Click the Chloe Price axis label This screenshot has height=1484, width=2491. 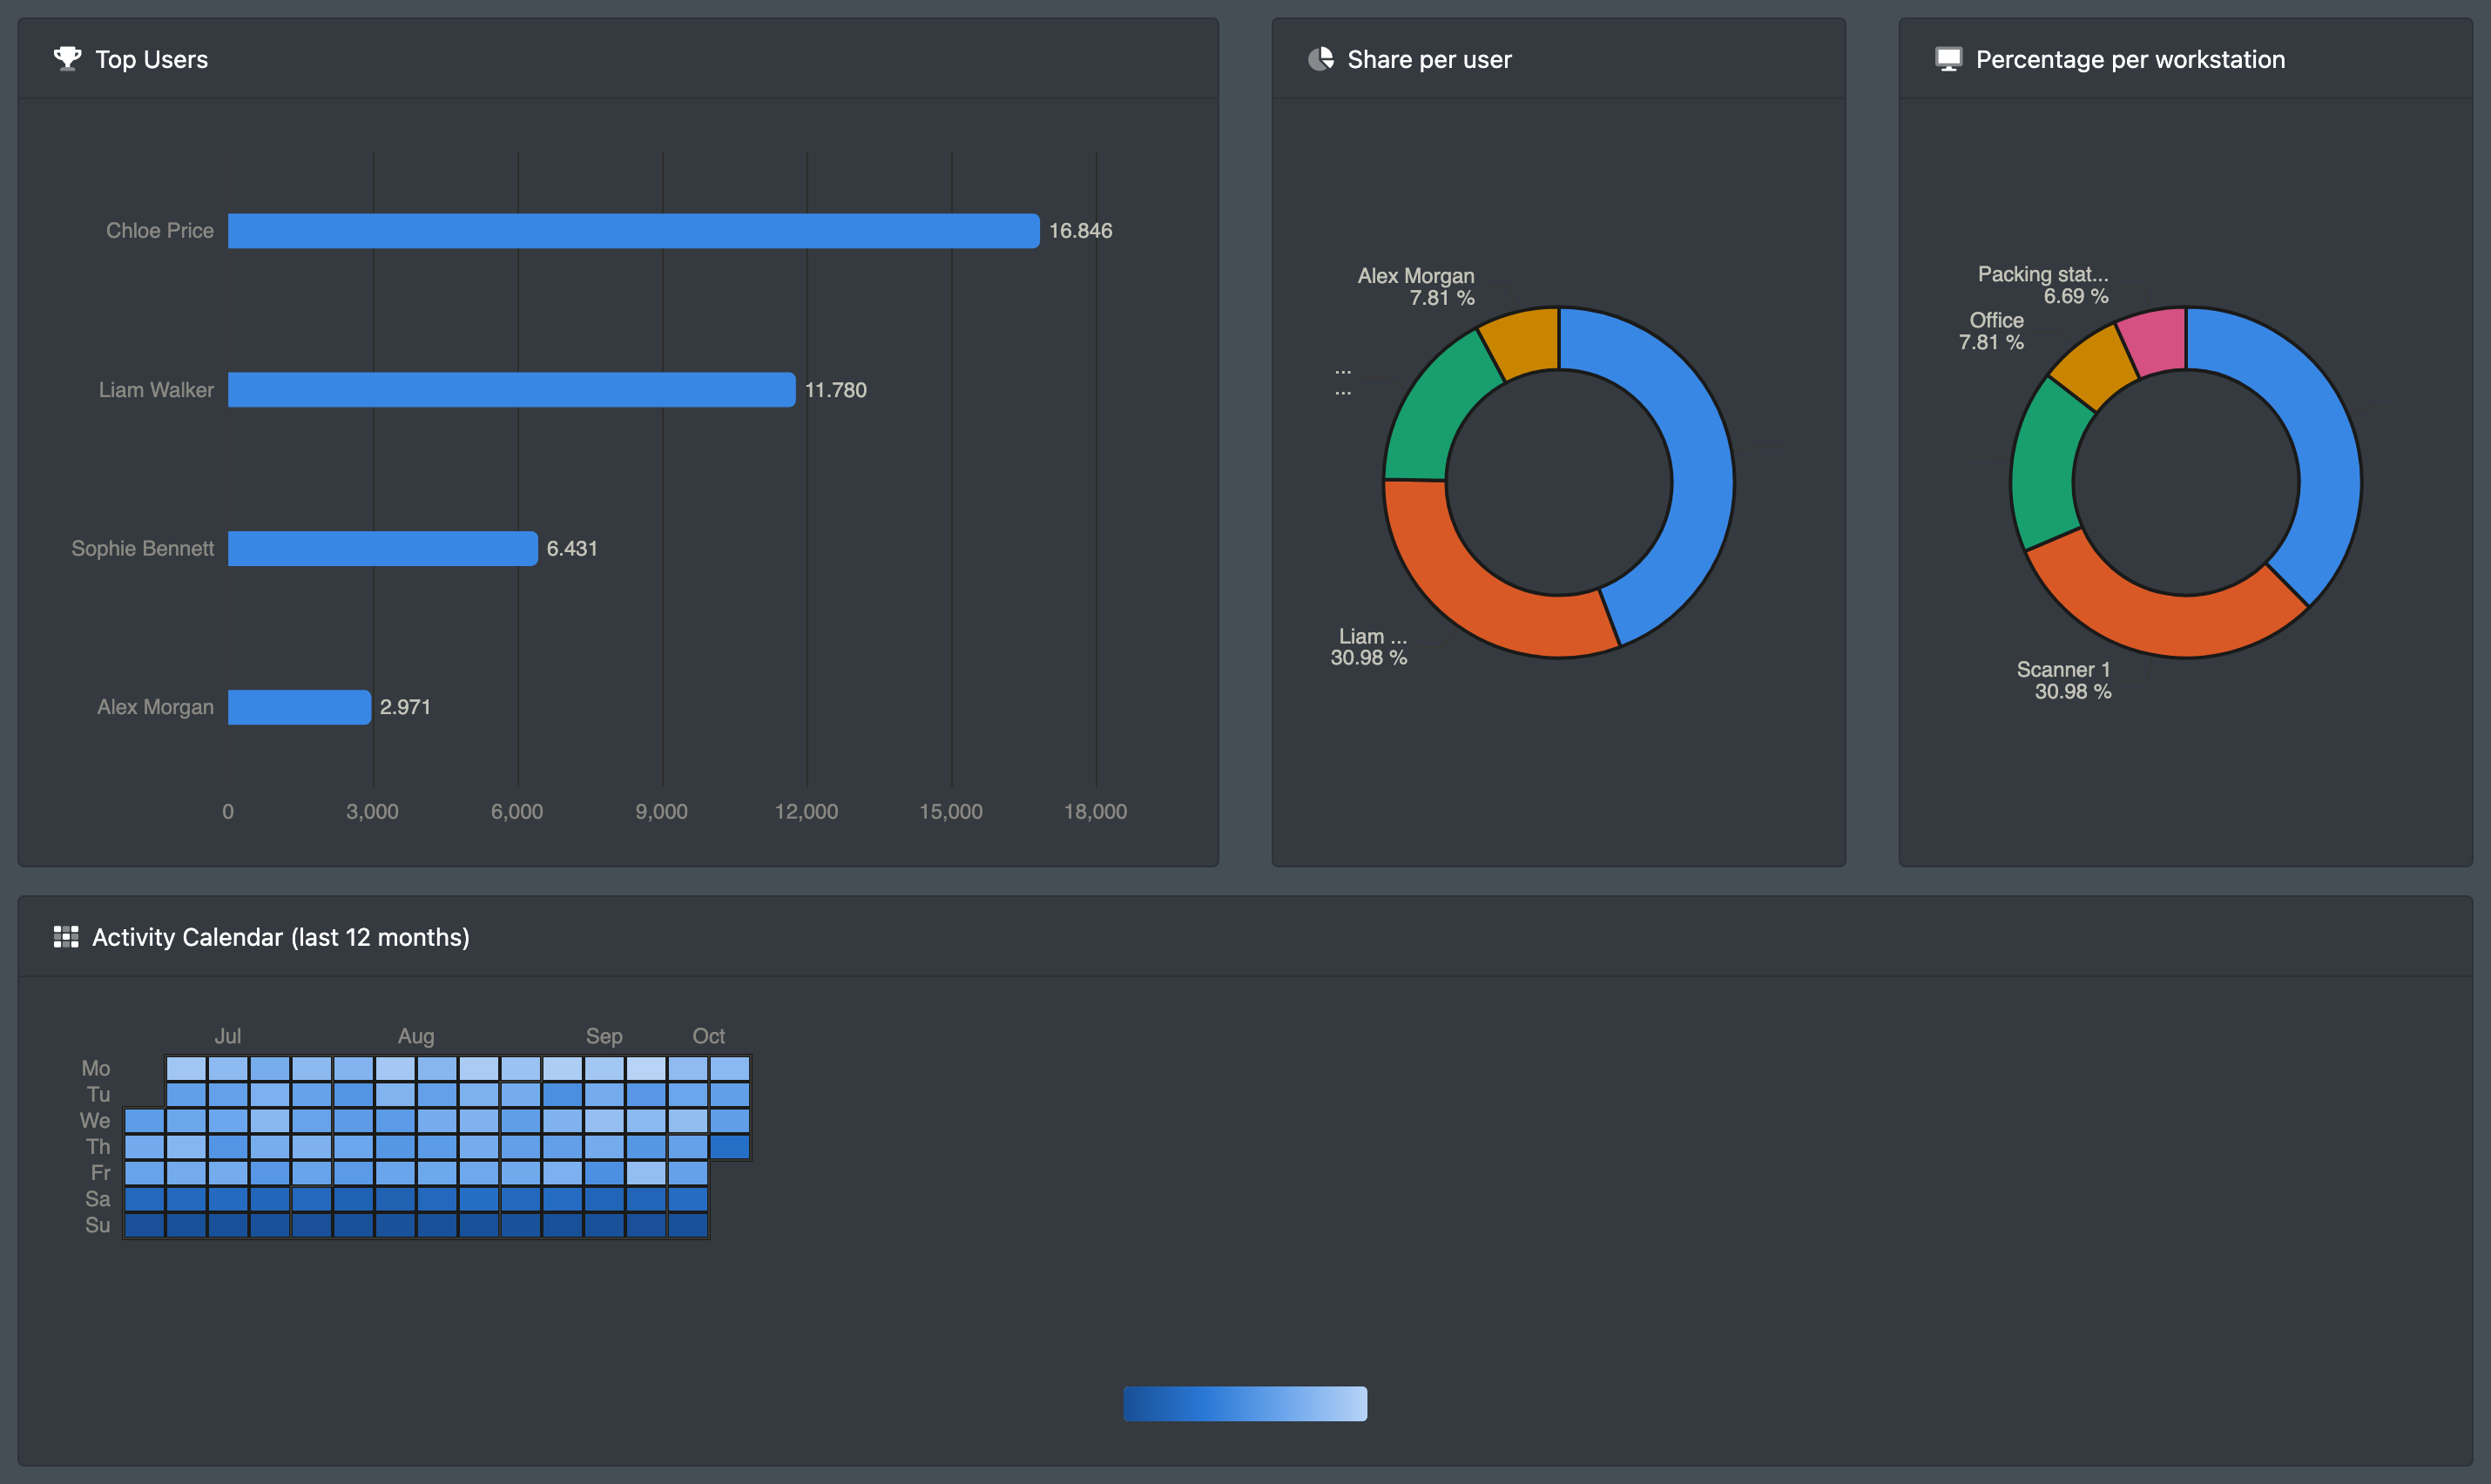click(160, 231)
